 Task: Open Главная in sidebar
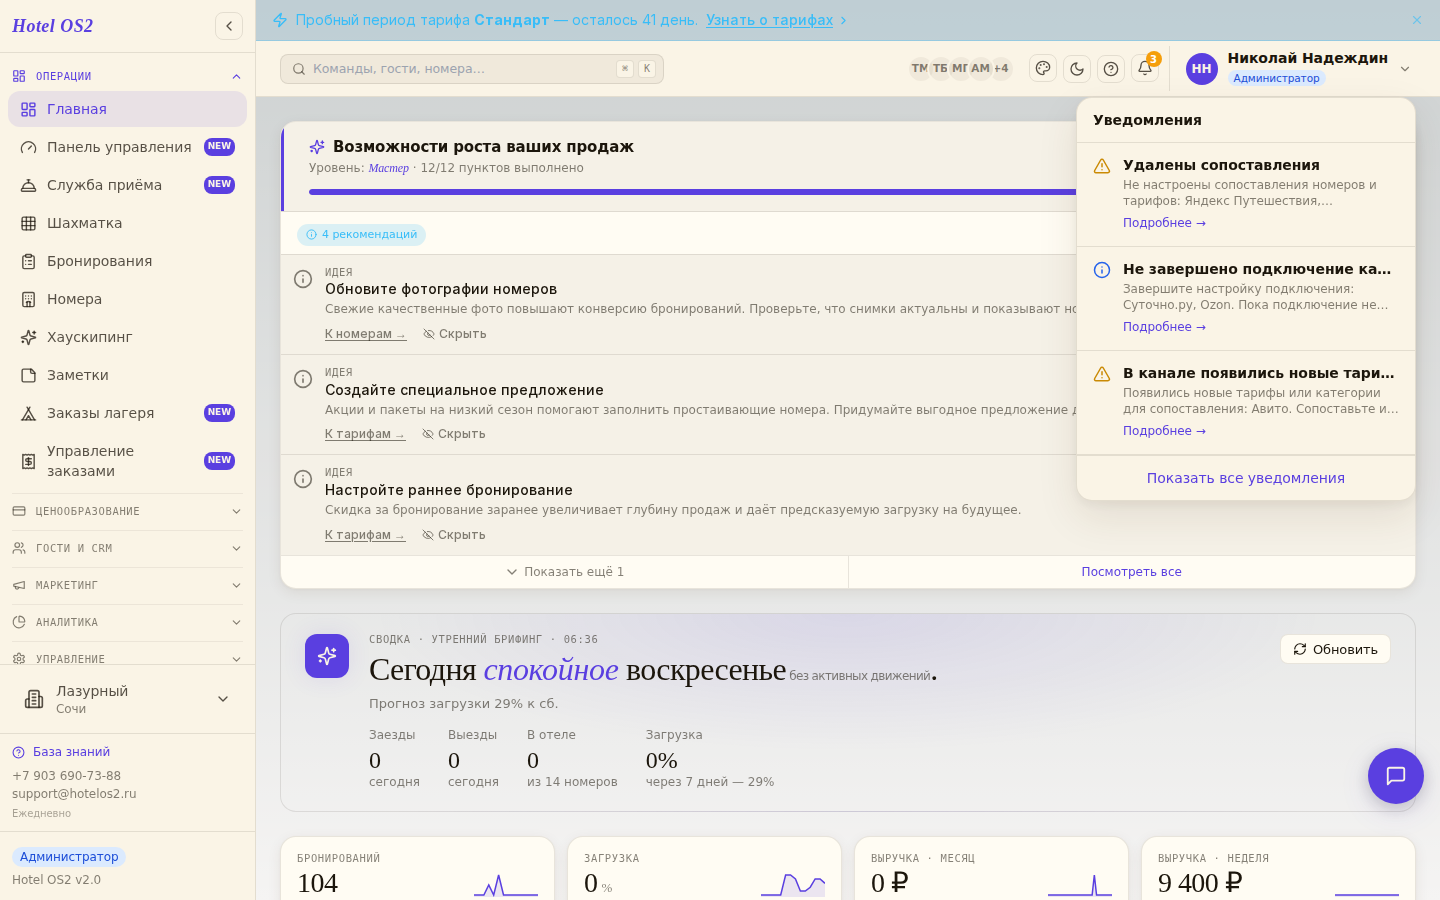point(127,109)
